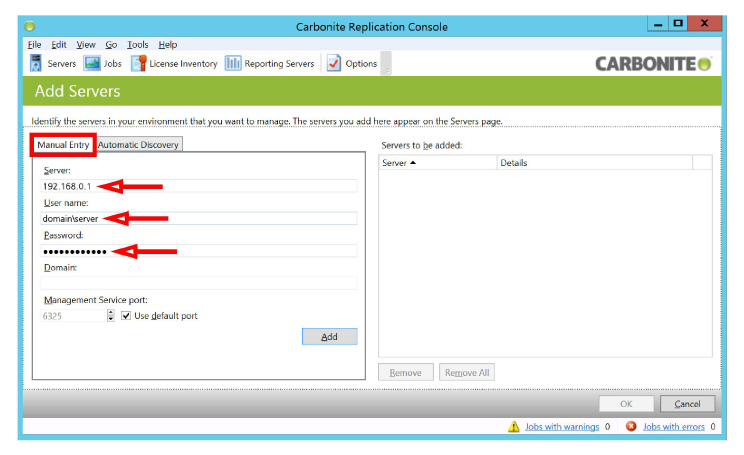
Task: Toggle the Use default port checkbox
Action: pos(126,316)
